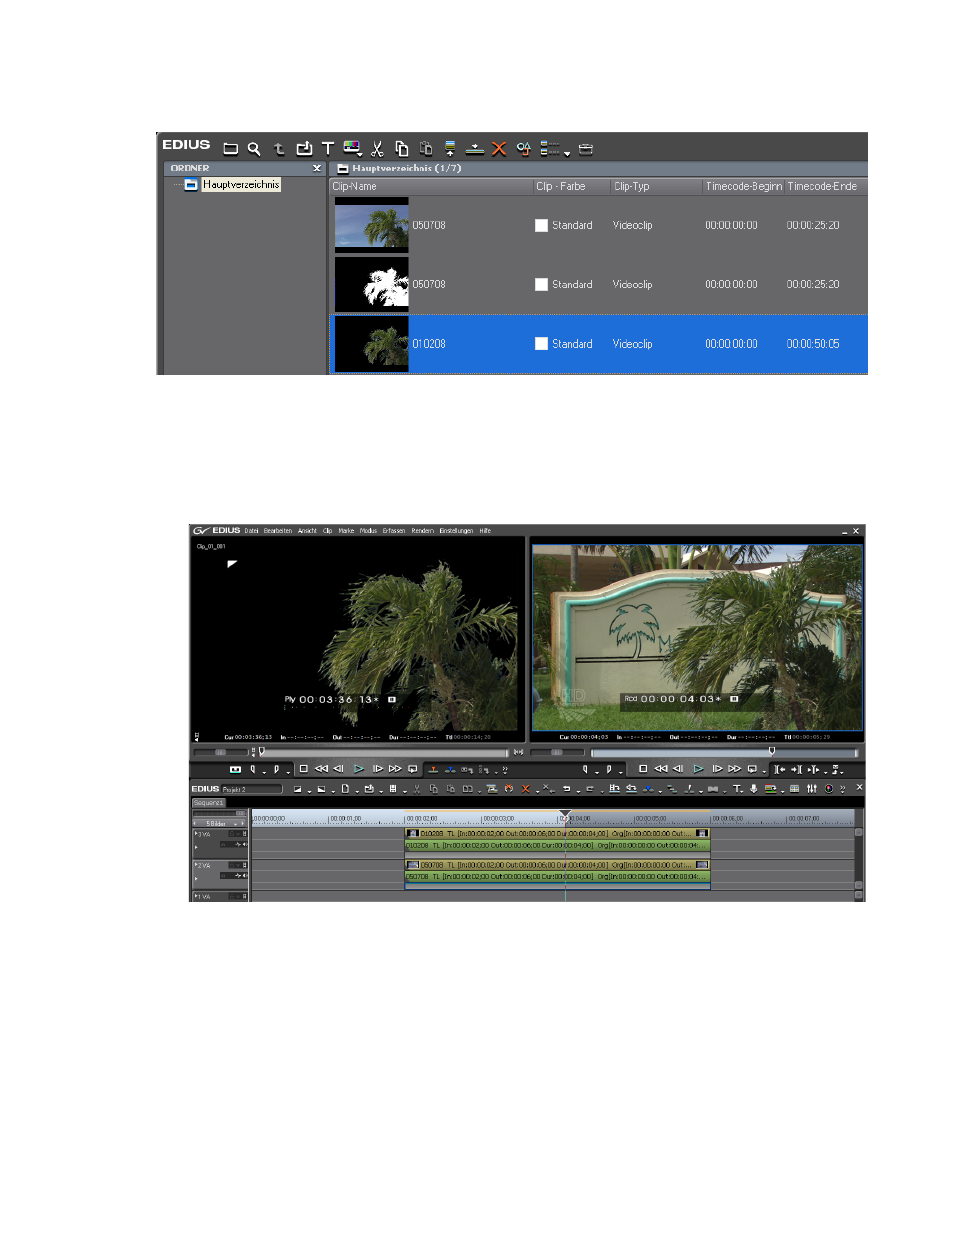Select the white silhouette 050708 clip thumbnail

(x=371, y=284)
